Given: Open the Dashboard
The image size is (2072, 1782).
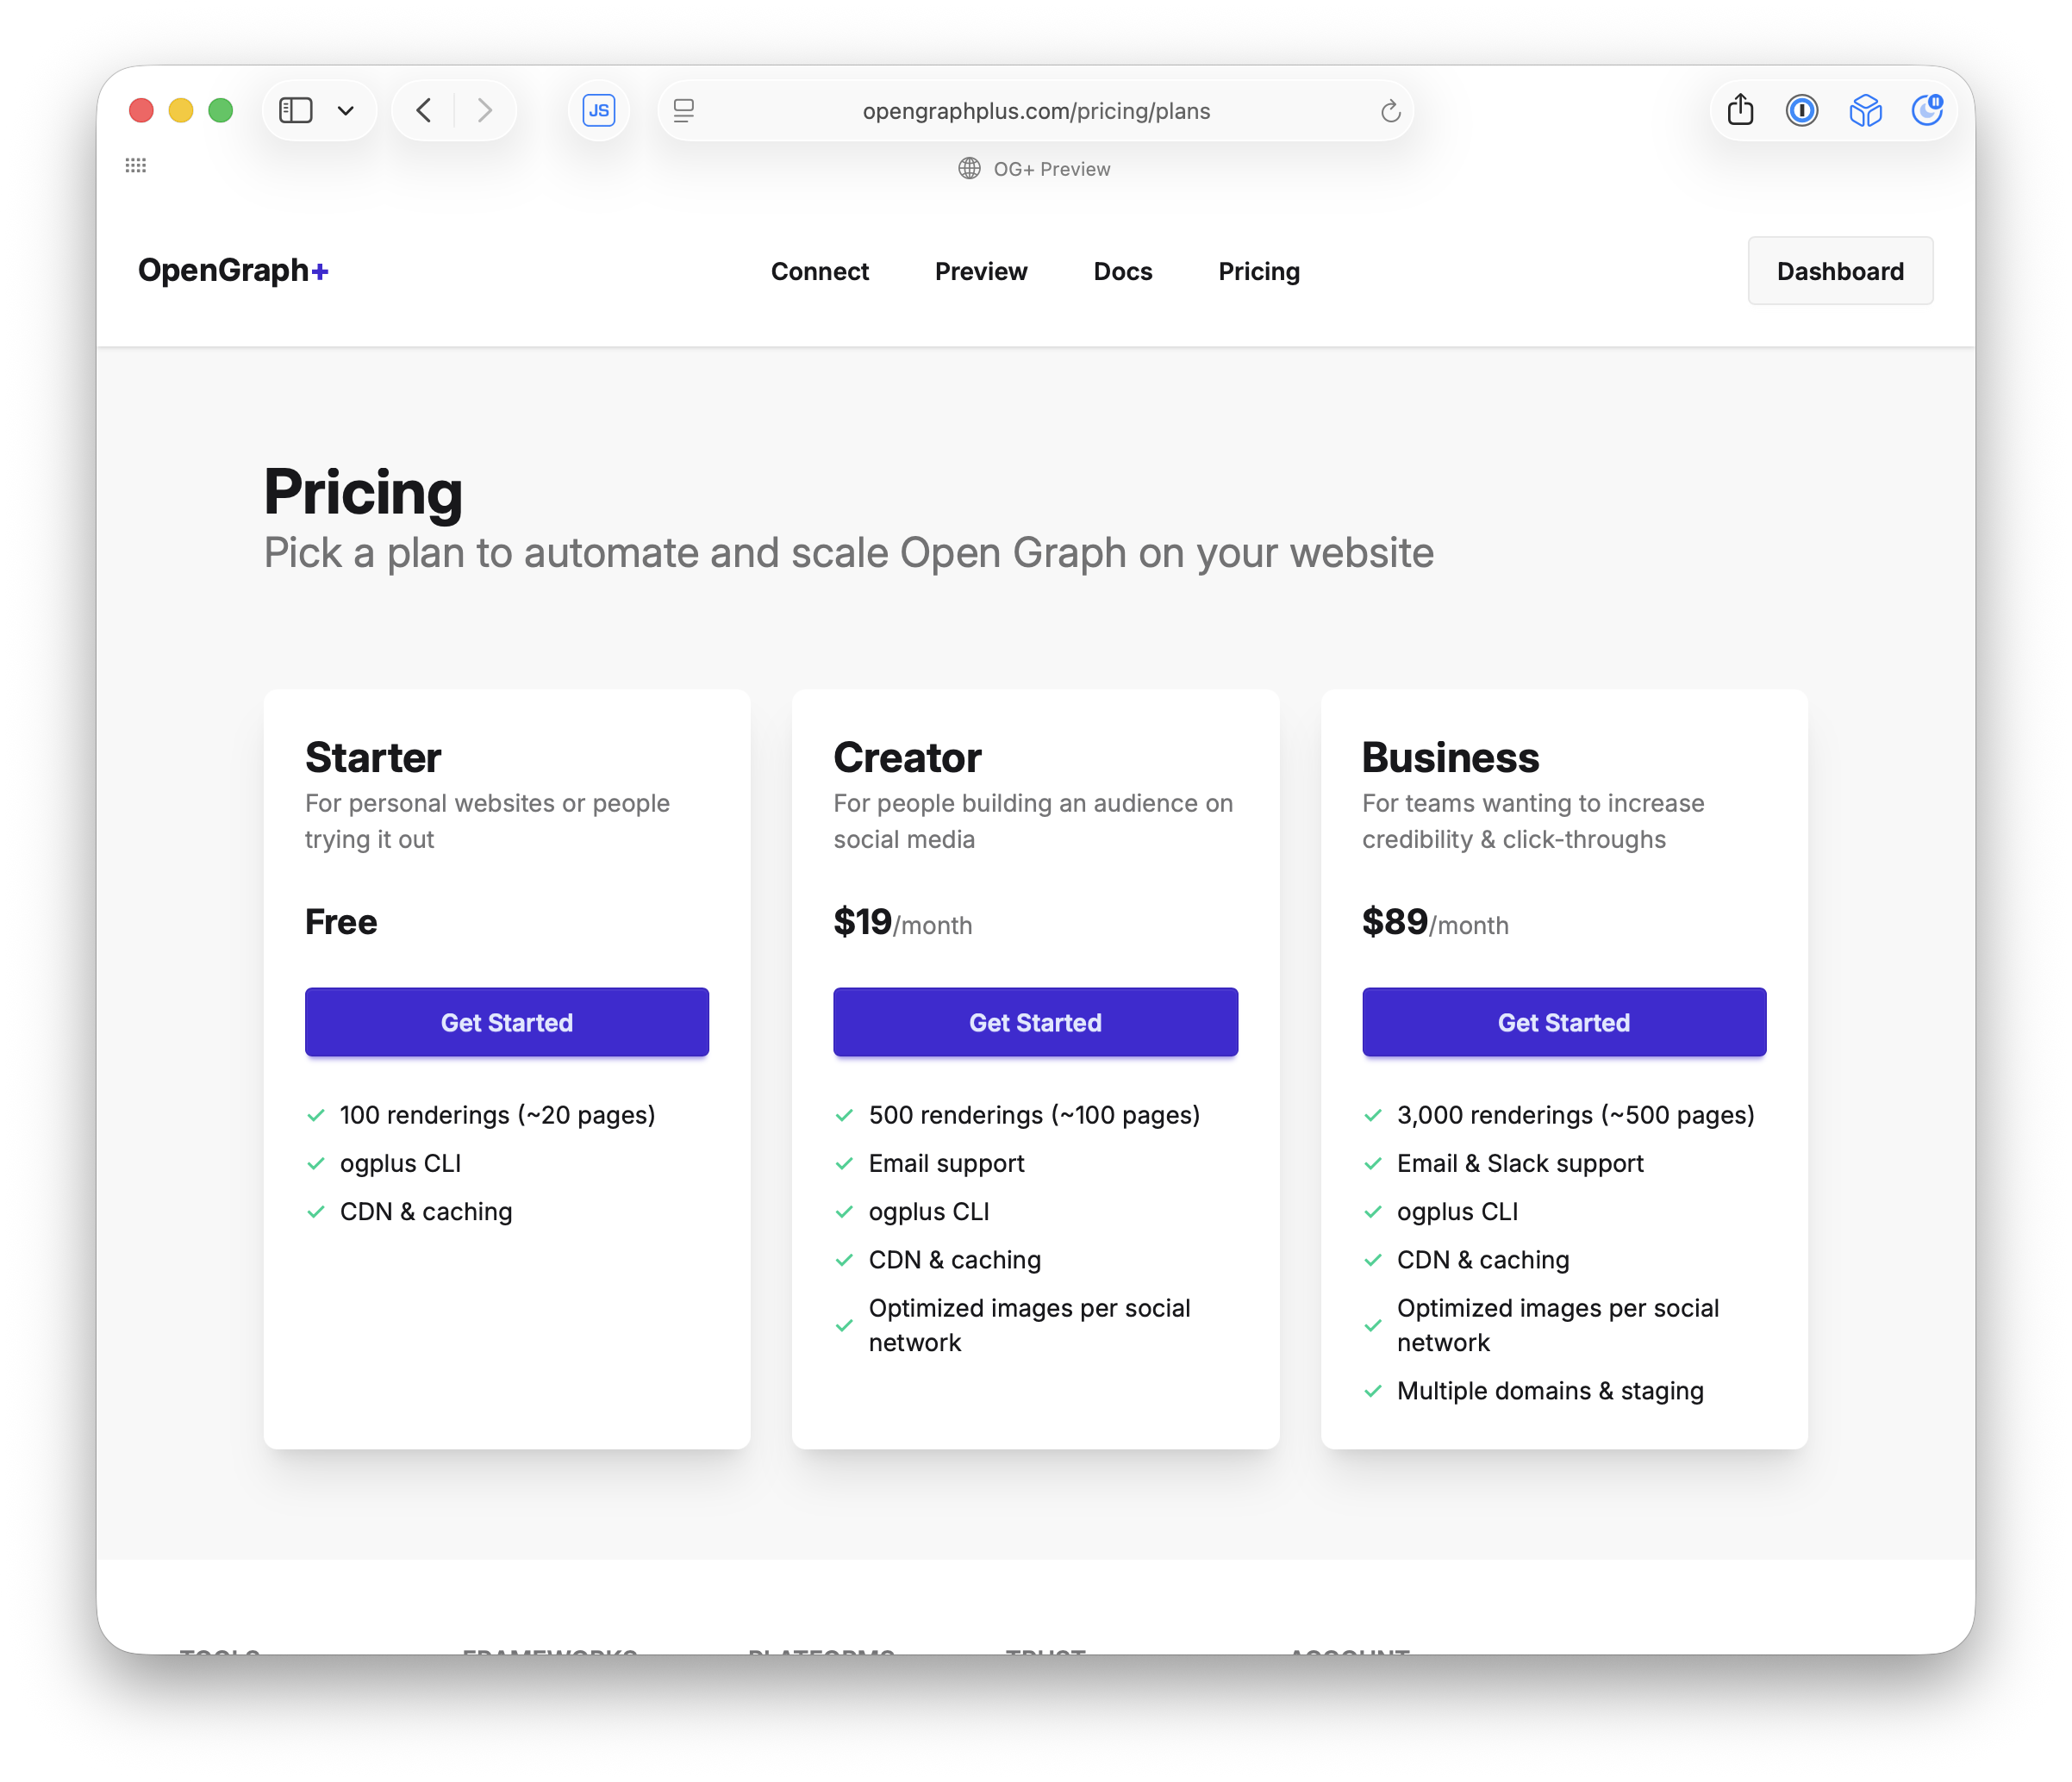Looking at the screenshot, I should [1840, 270].
